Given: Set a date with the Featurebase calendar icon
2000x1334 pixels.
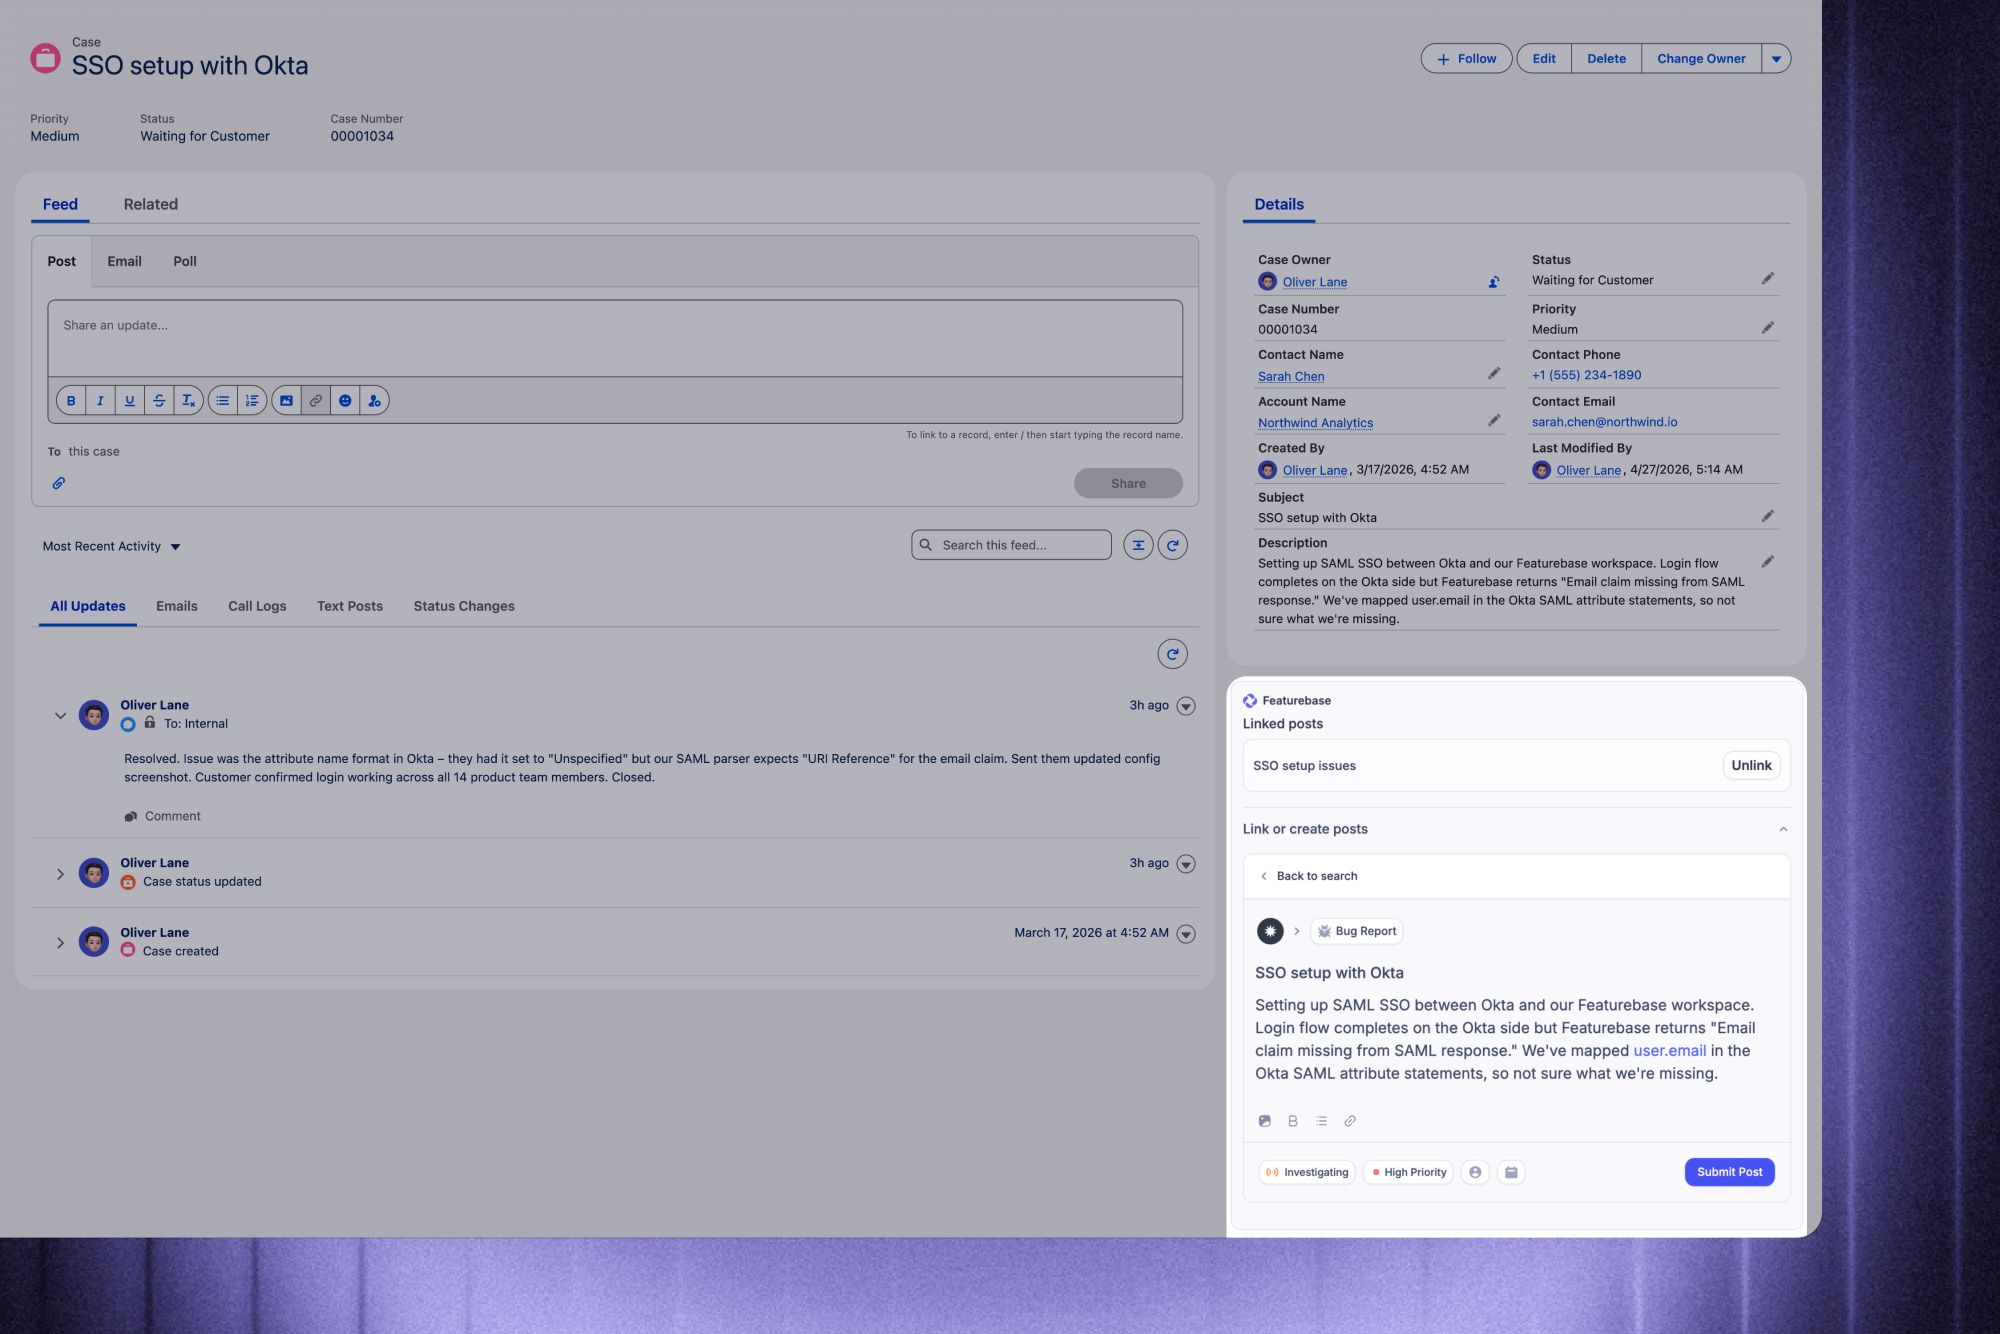Looking at the screenshot, I should pos(1511,1172).
